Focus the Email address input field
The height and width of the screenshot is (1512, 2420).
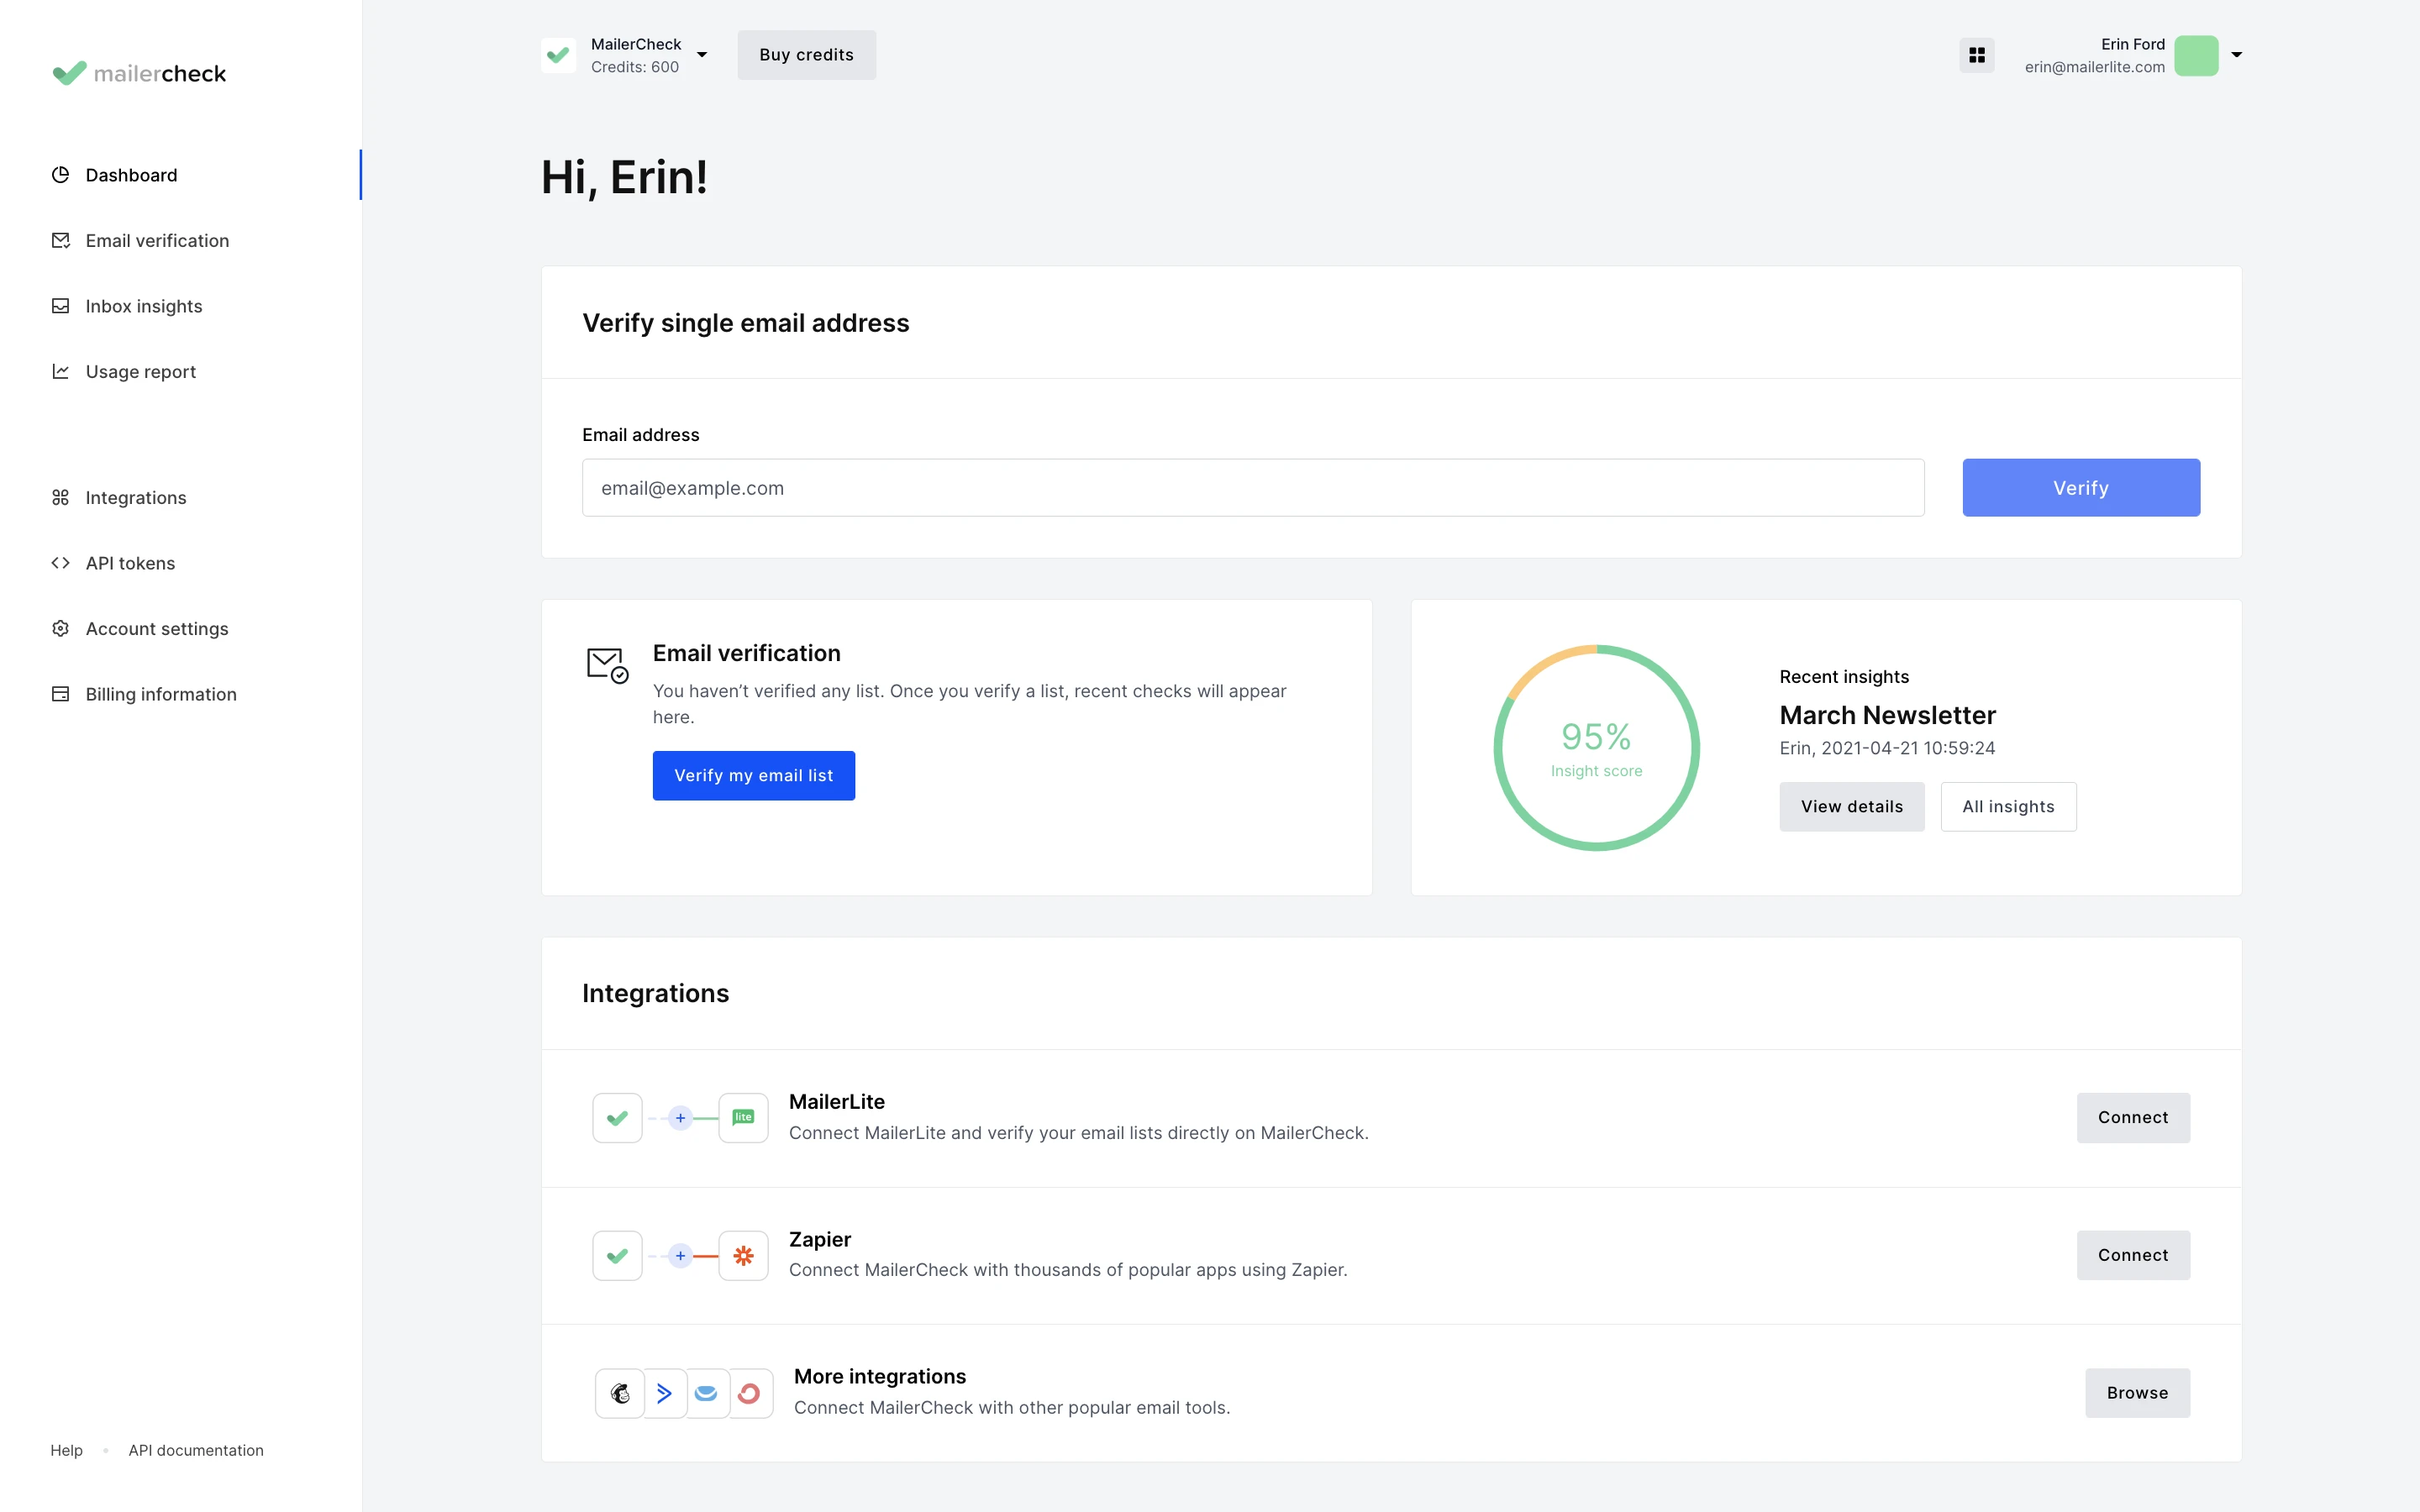point(1252,488)
